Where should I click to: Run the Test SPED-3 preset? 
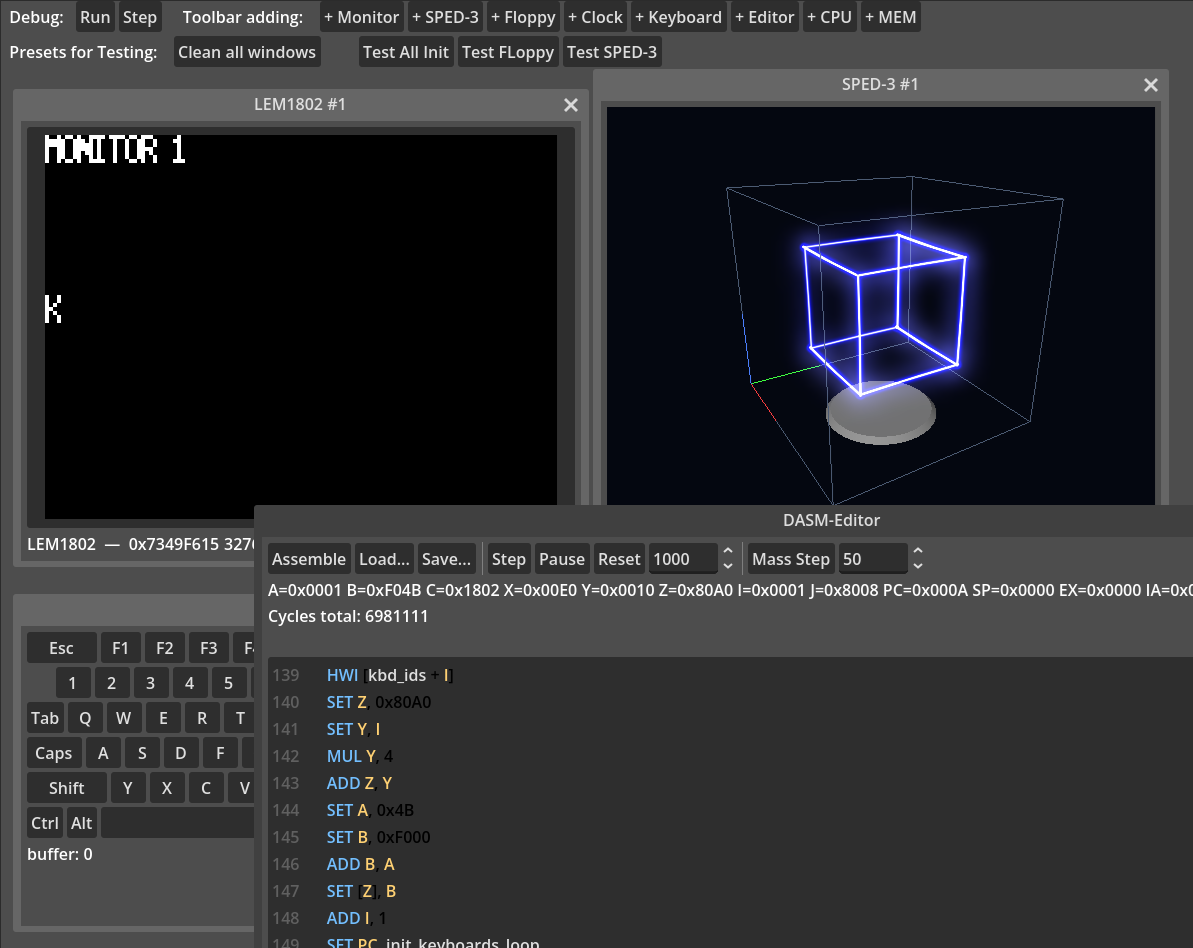pyautogui.click(x=612, y=52)
